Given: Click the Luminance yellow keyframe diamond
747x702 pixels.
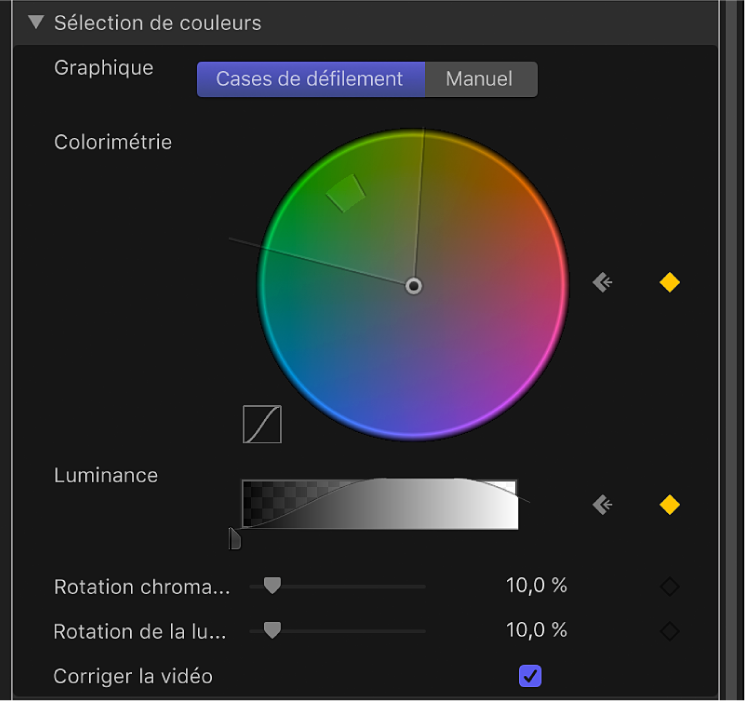Looking at the screenshot, I should tap(670, 505).
